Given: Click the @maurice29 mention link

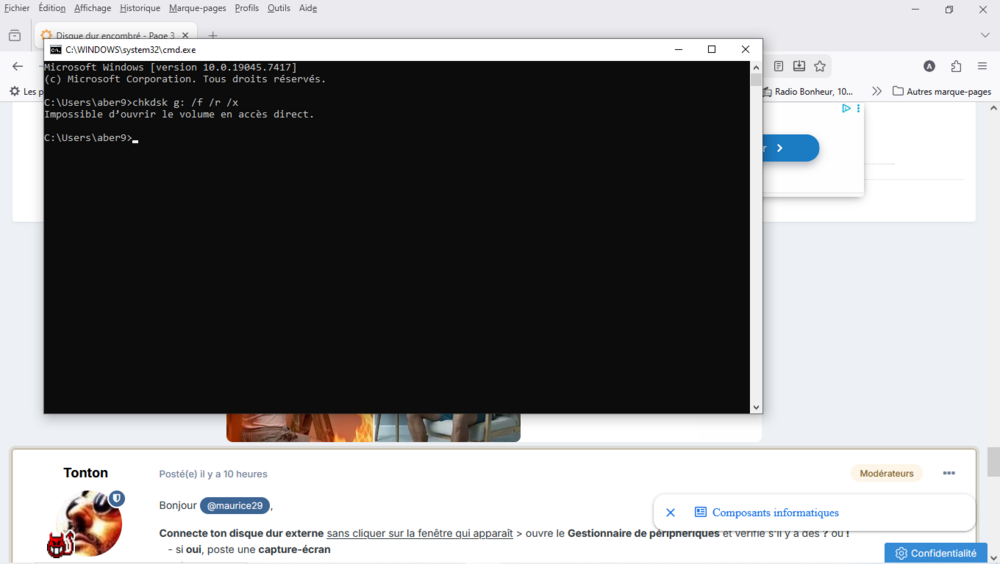Looking at the screenshot, I should coord(235,505).
